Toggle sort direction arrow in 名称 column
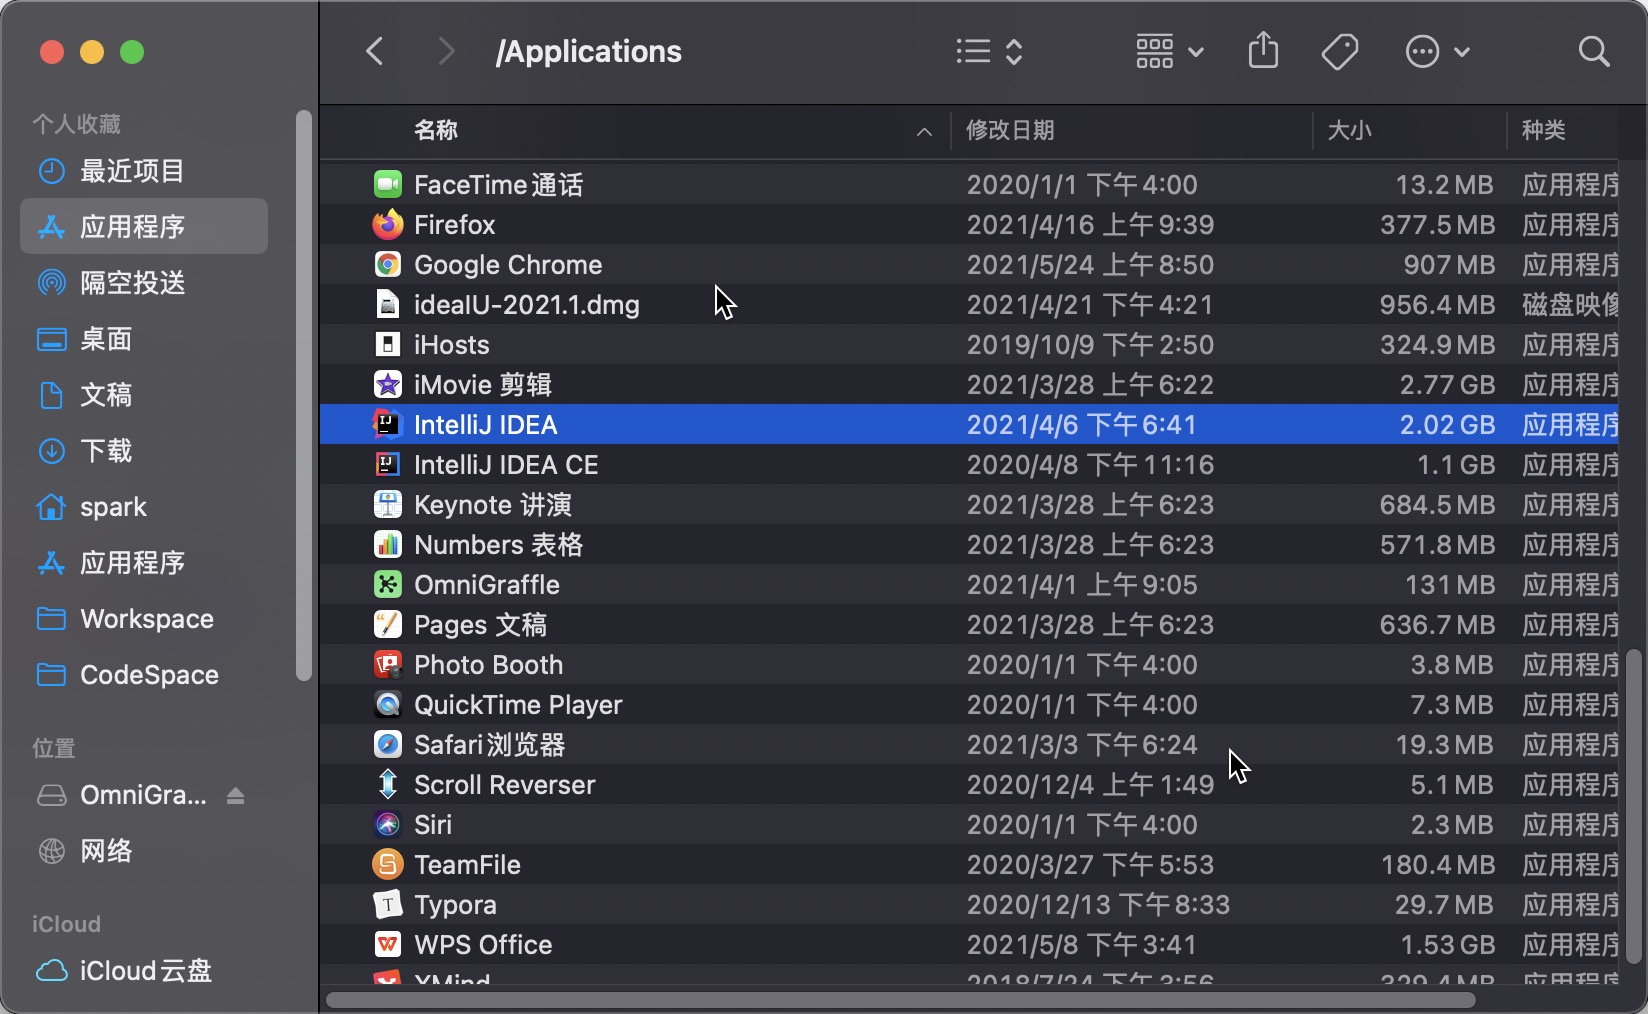 coord(925,132)
